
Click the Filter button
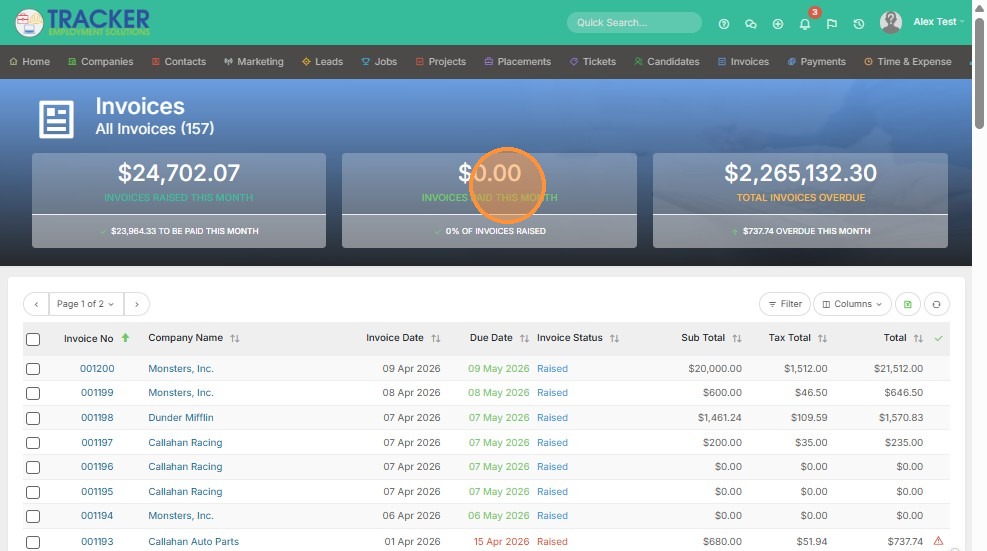(785, 304)
